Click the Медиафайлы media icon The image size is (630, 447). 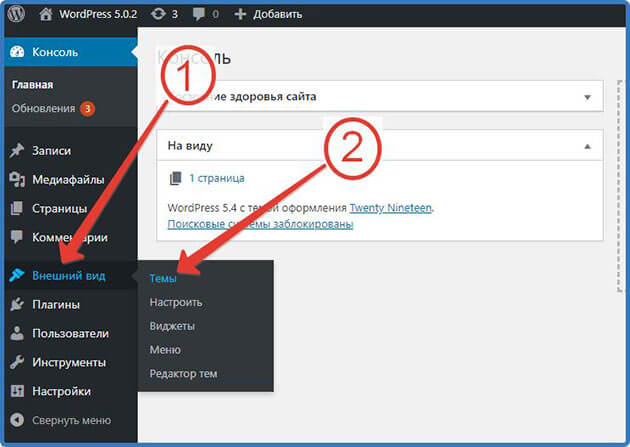point(17,180)
